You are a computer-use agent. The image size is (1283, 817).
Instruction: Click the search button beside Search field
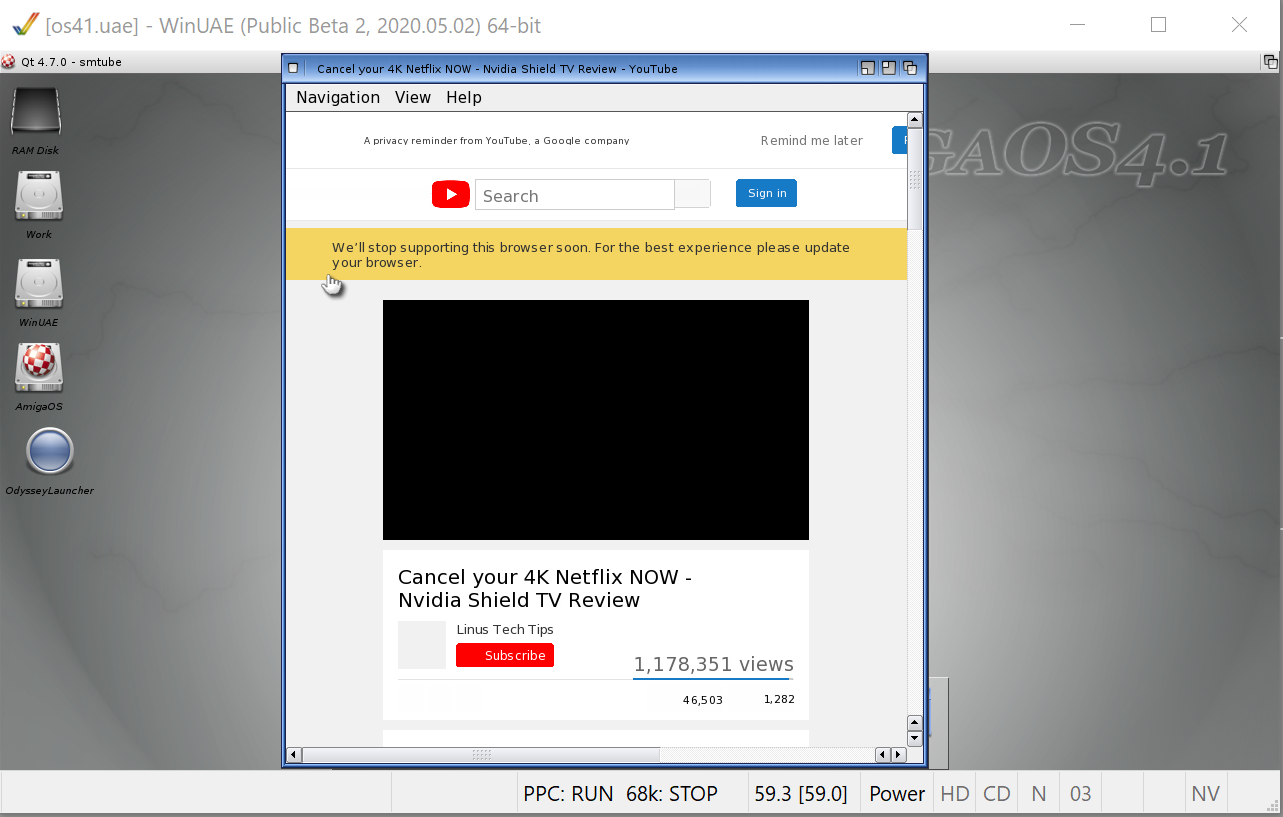click(x=693, y=194)
